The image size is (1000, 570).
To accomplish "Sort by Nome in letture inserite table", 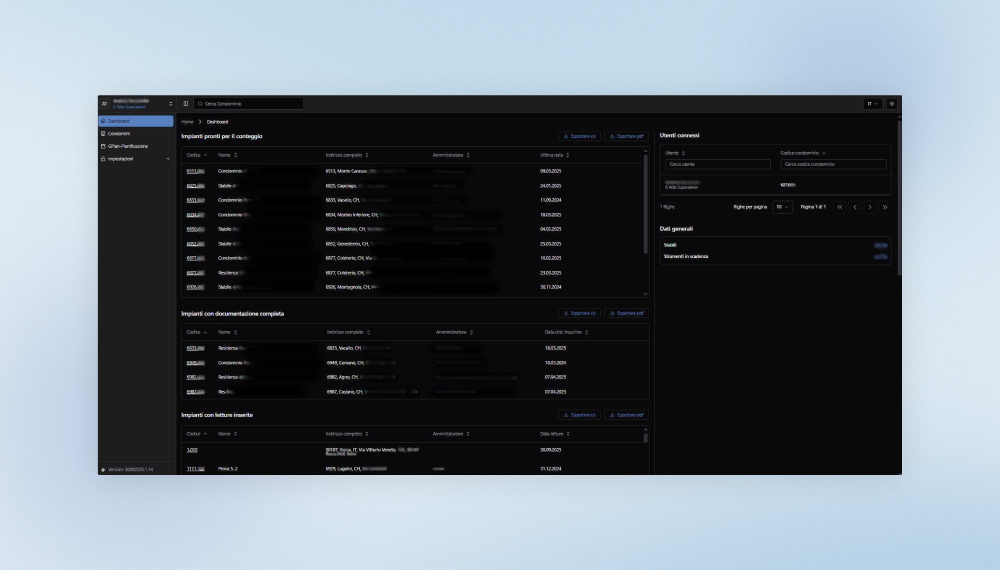I will (227, 434).
